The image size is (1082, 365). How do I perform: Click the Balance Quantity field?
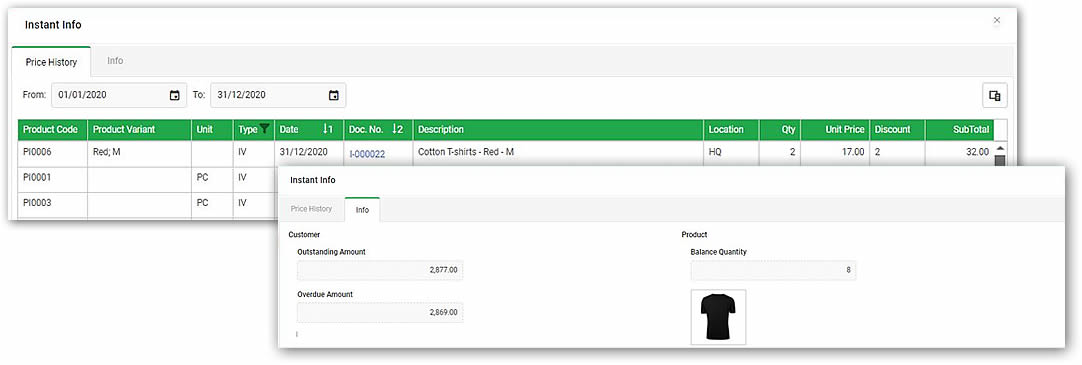click(774, 270)
